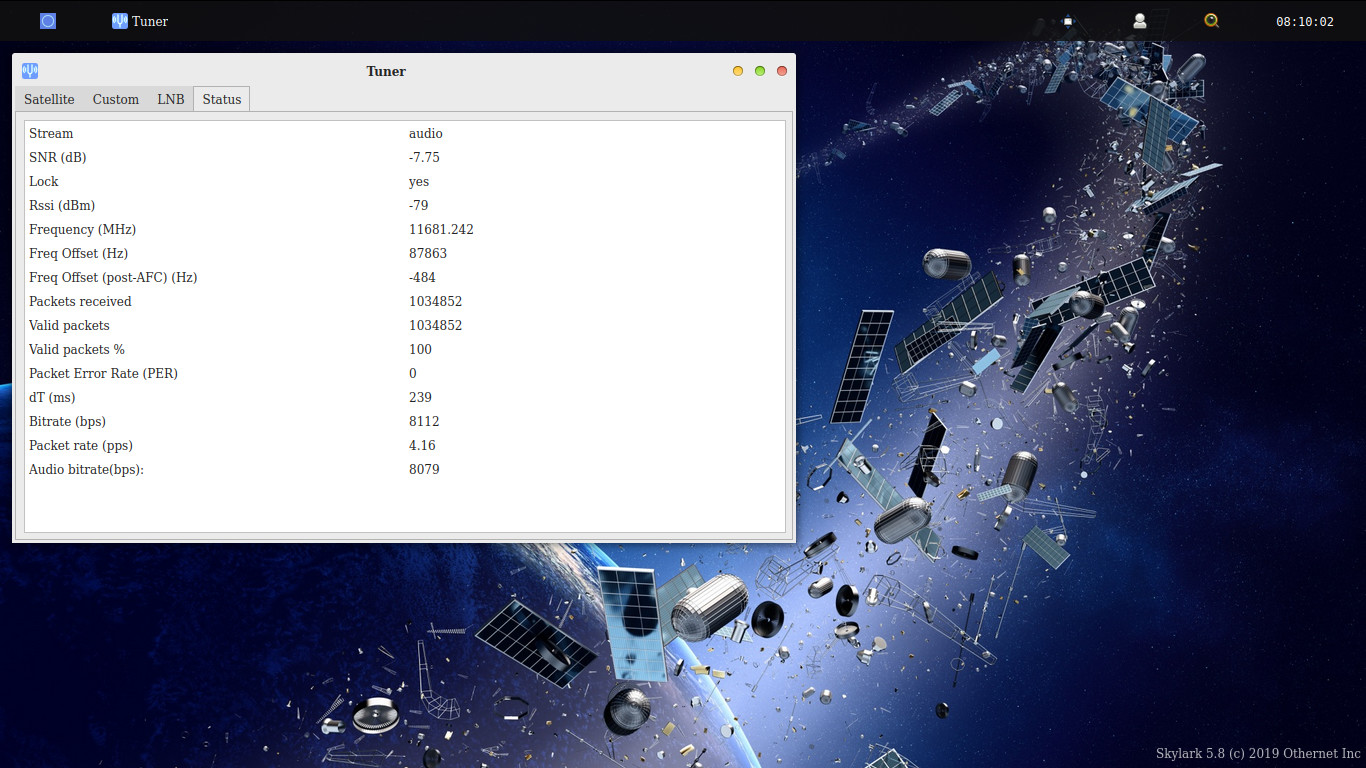The width and height of the screenshot is (1366, 768).
Task: Select the freq offset value 87863
Action: [428, 253]
